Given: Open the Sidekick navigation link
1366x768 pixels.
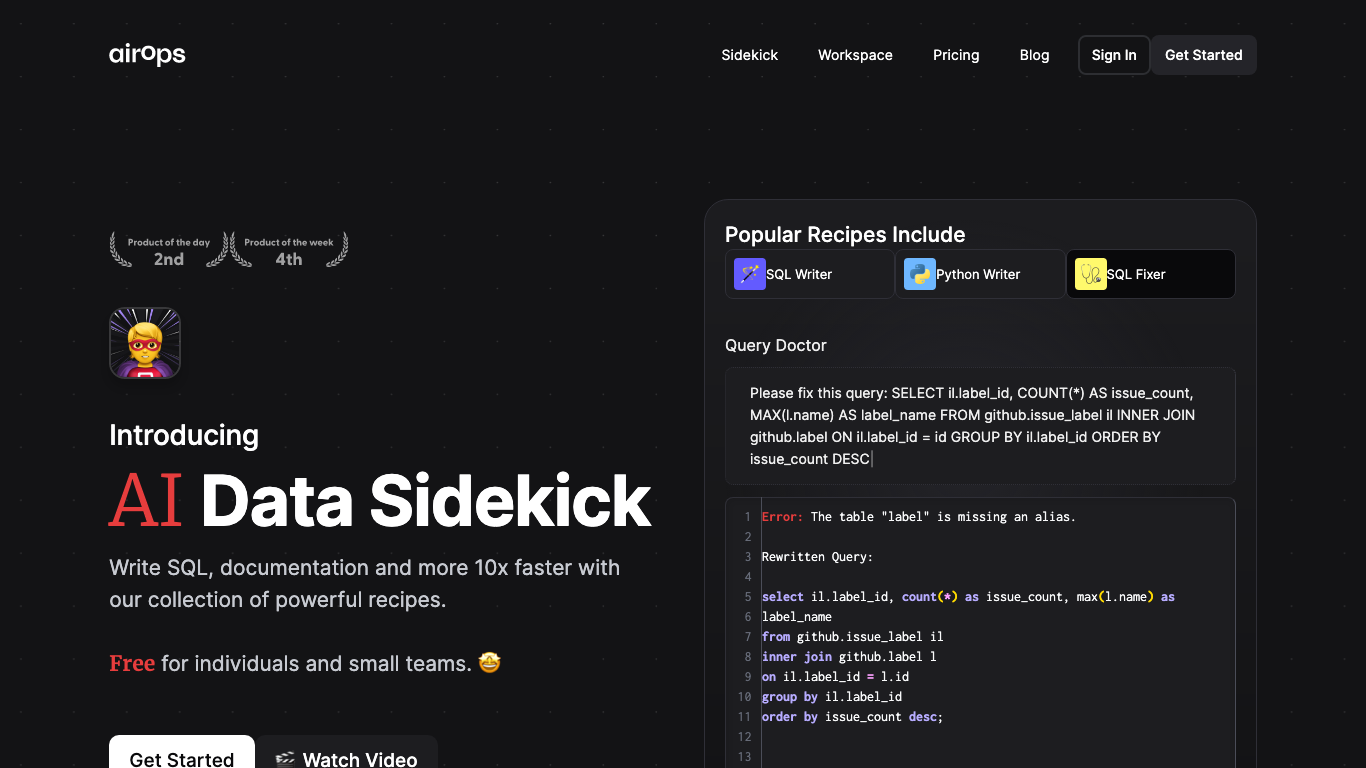Looking at the screenshot, I should tap(749, 55).
